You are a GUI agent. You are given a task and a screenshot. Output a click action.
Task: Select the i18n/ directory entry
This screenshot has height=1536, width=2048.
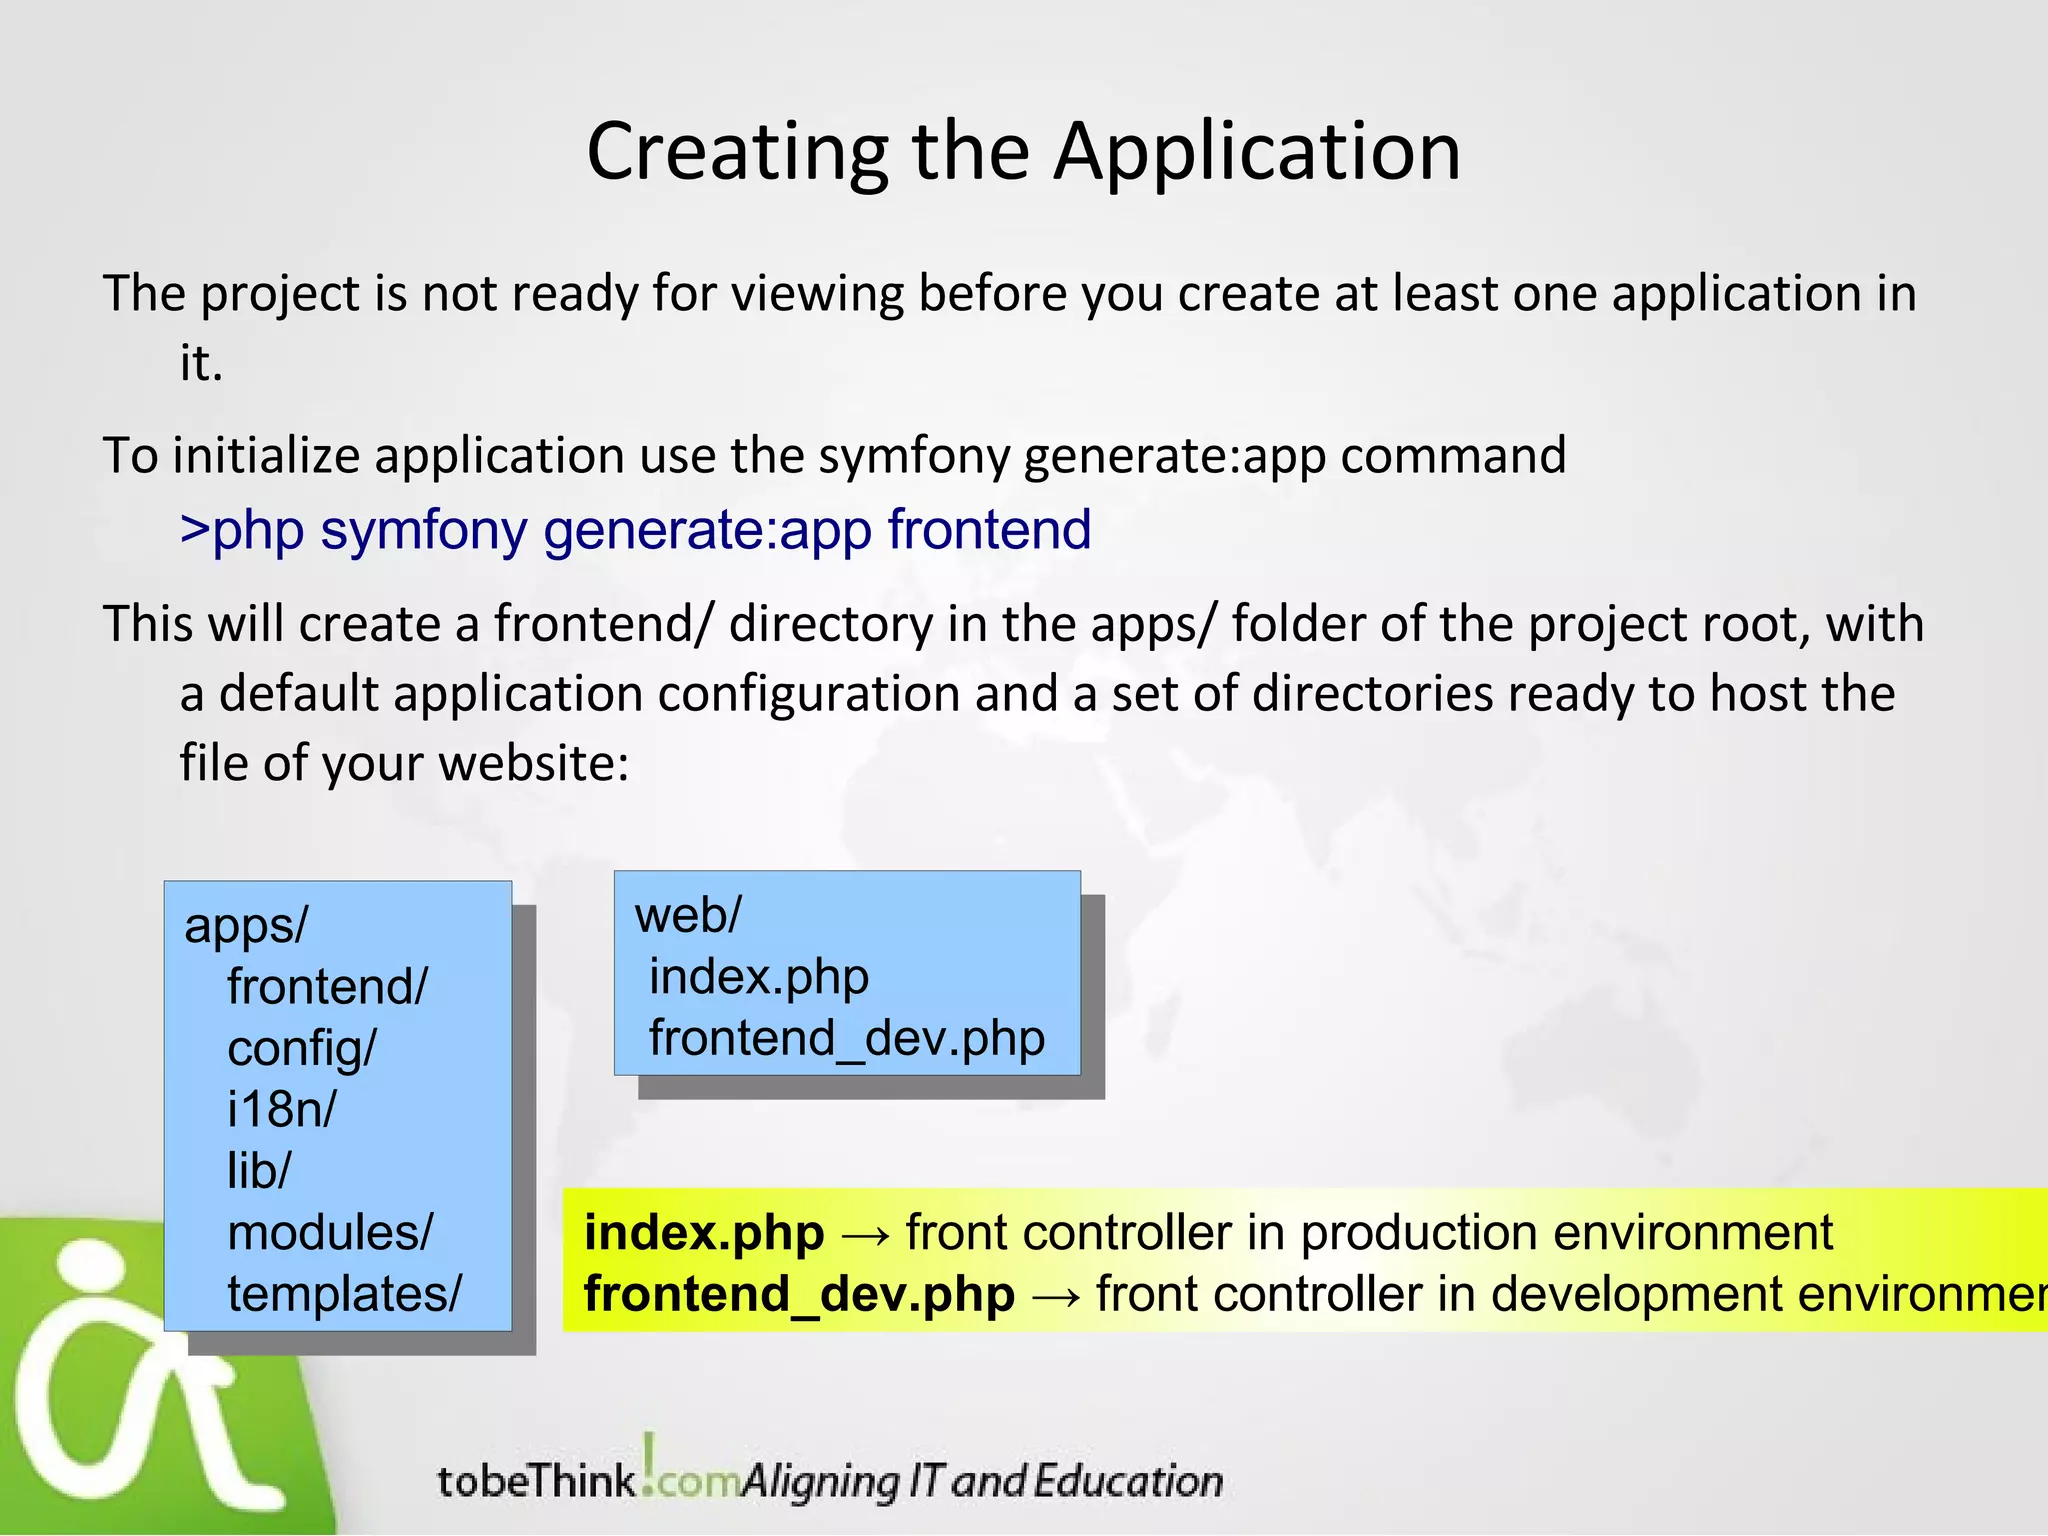click(x=282, y=1110)
